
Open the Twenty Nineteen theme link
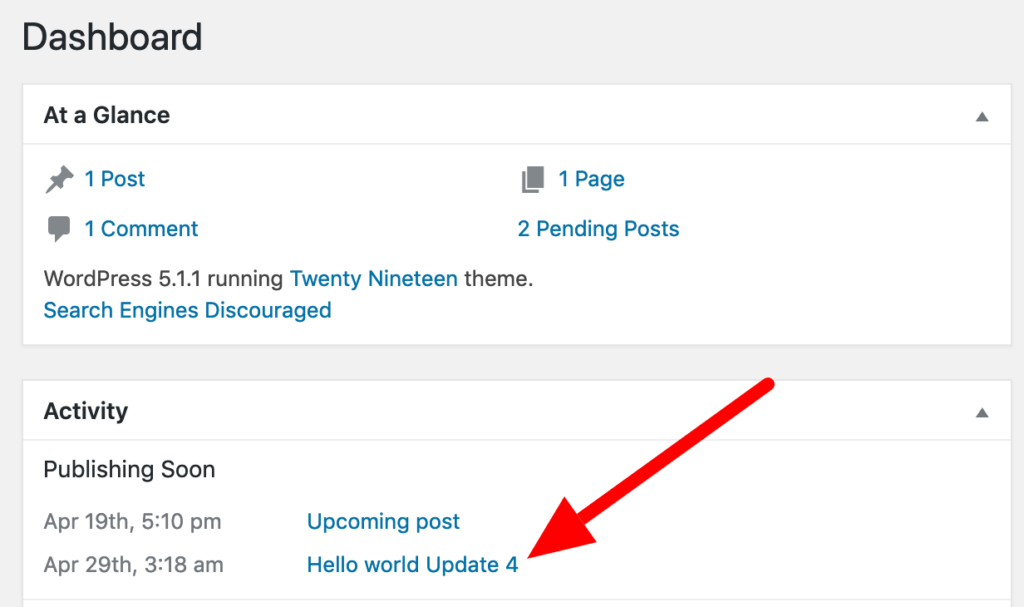373,279
